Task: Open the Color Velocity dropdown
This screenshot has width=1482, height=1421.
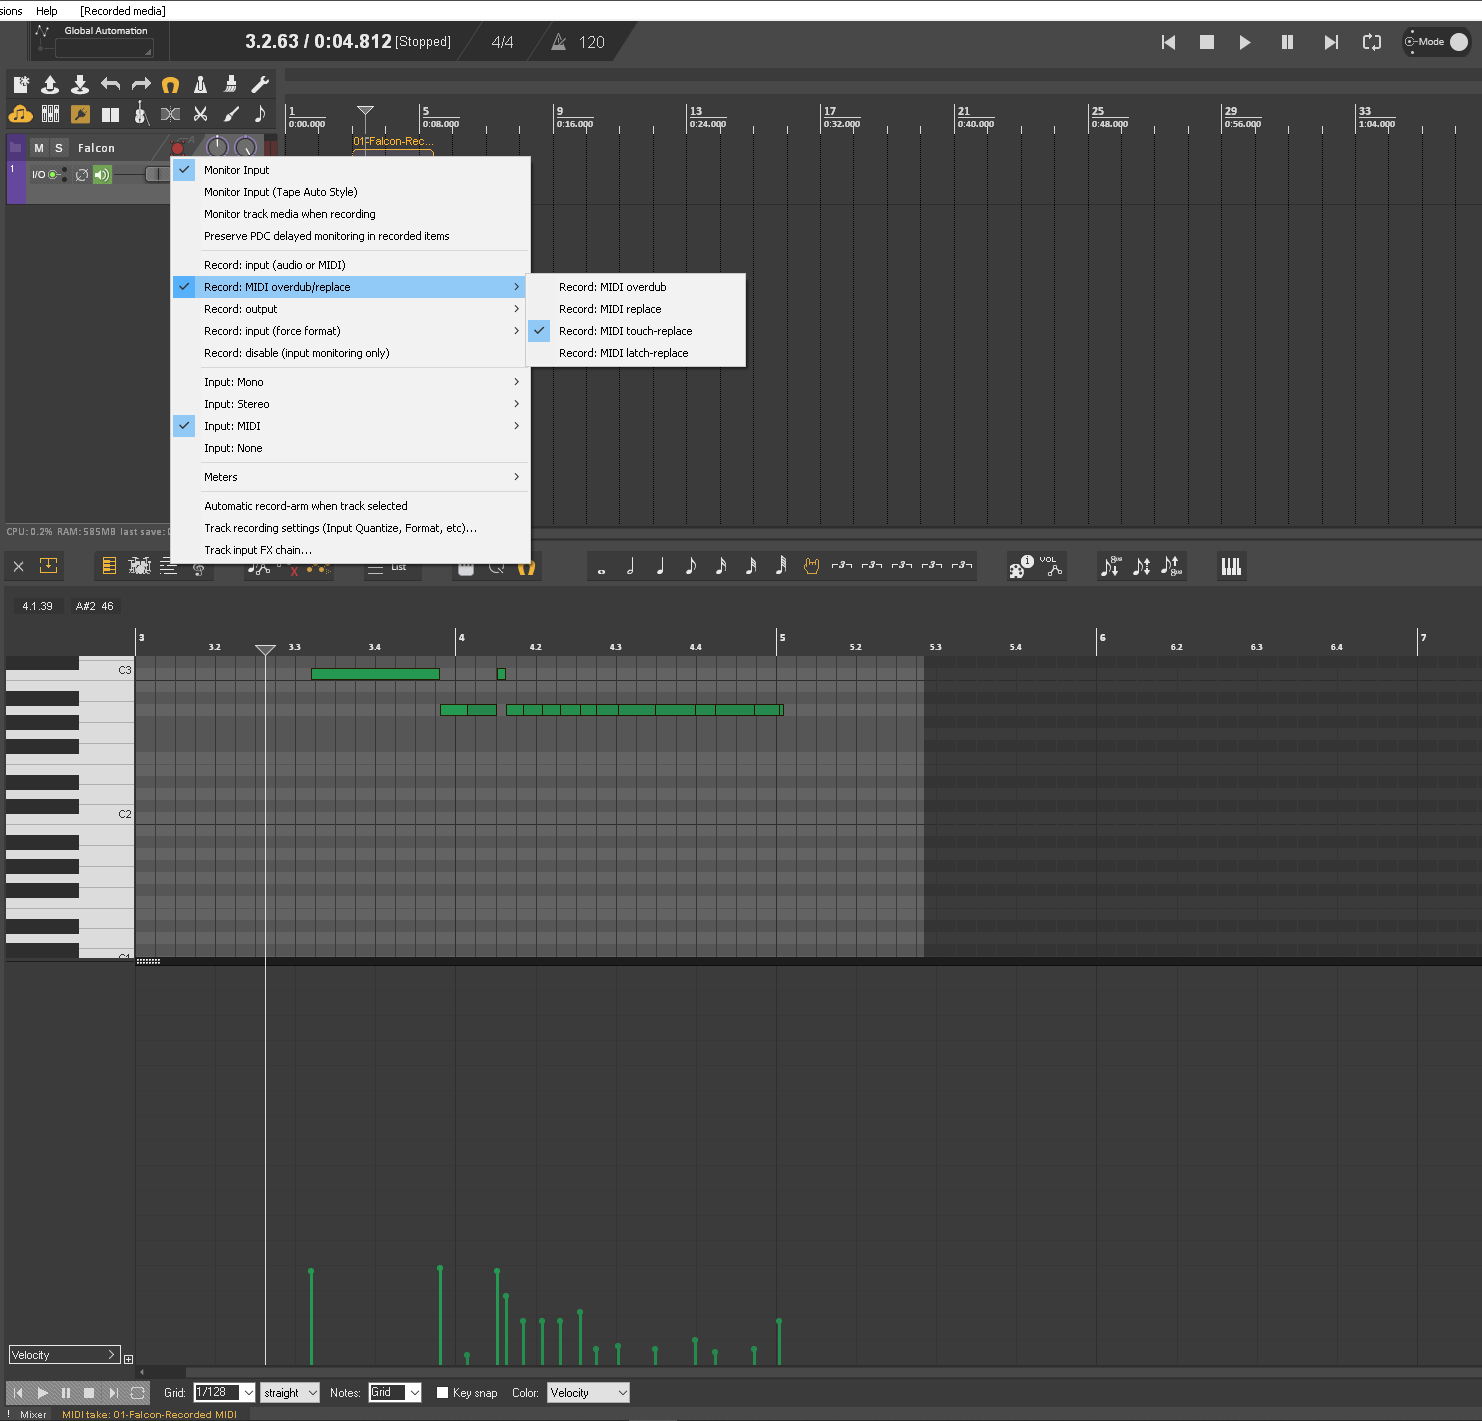Action: [588, 1393]
